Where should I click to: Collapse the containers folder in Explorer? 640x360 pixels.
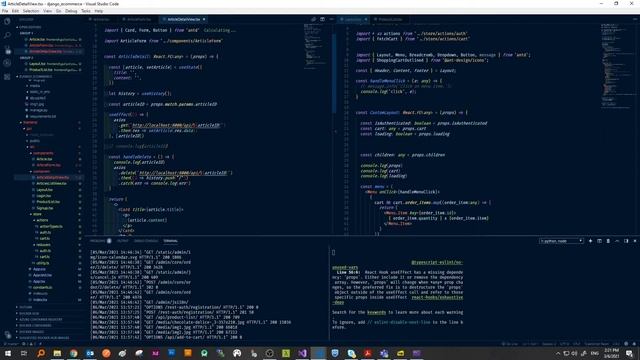click(x=41, y=171)
